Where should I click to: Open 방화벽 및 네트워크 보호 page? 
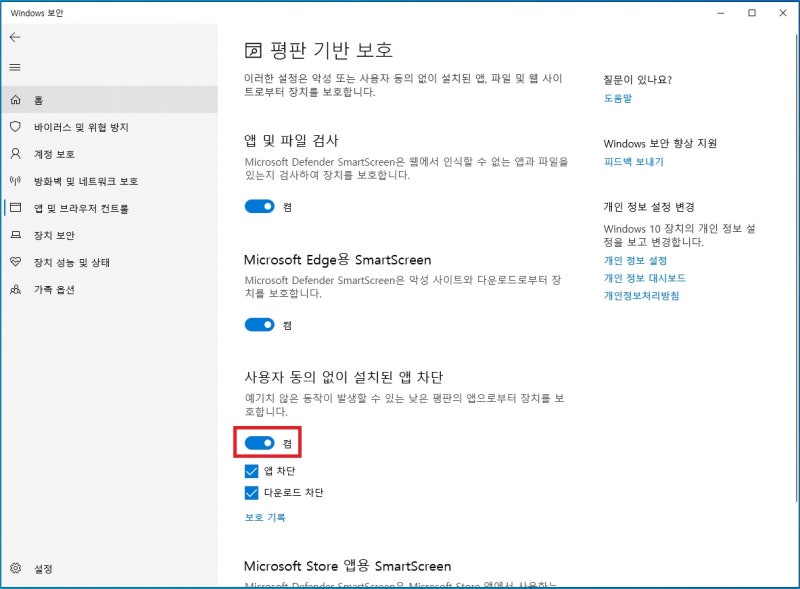click(109, 181)
